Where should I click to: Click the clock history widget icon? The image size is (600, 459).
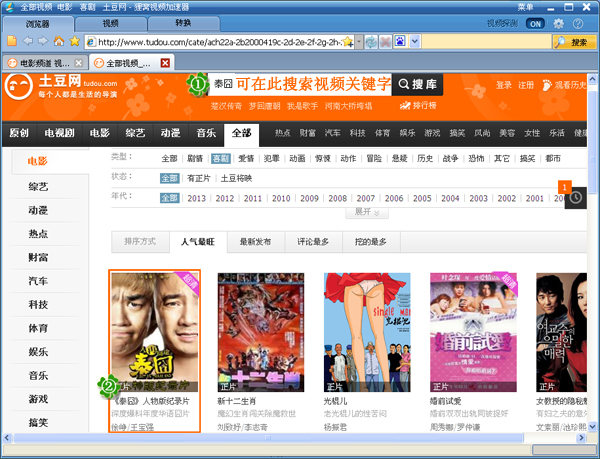(x=576, y=198)
